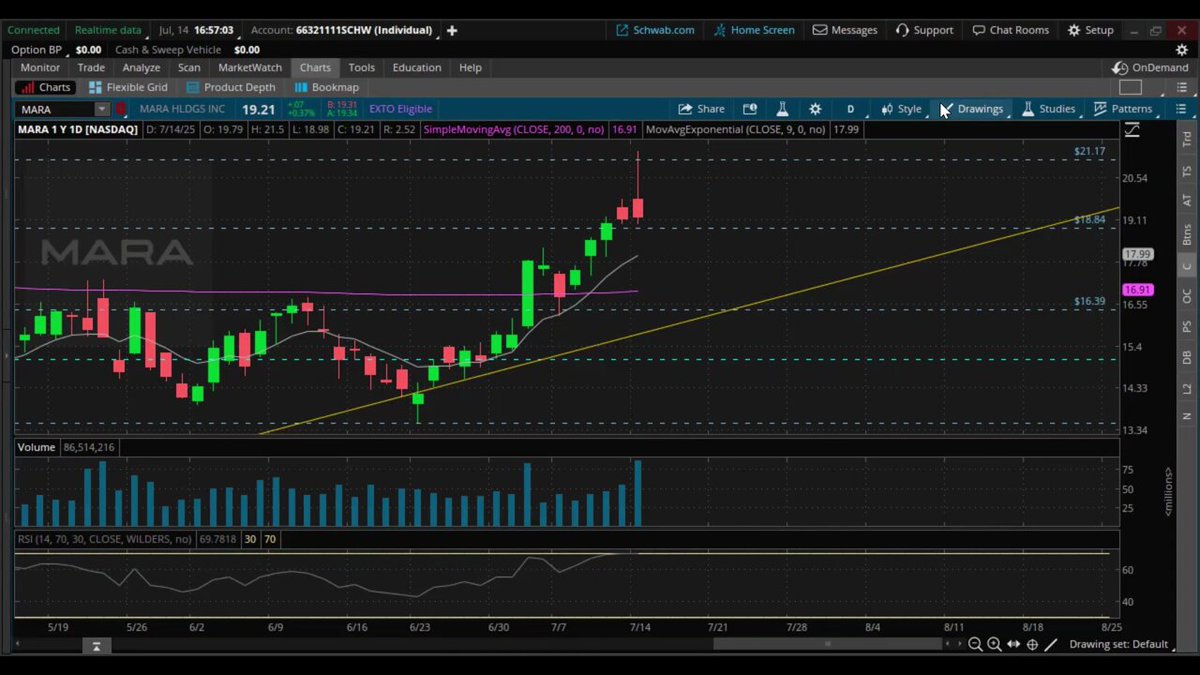
Task: Open chart settings gear in chart toolbar
Action: tap(815, 109)
